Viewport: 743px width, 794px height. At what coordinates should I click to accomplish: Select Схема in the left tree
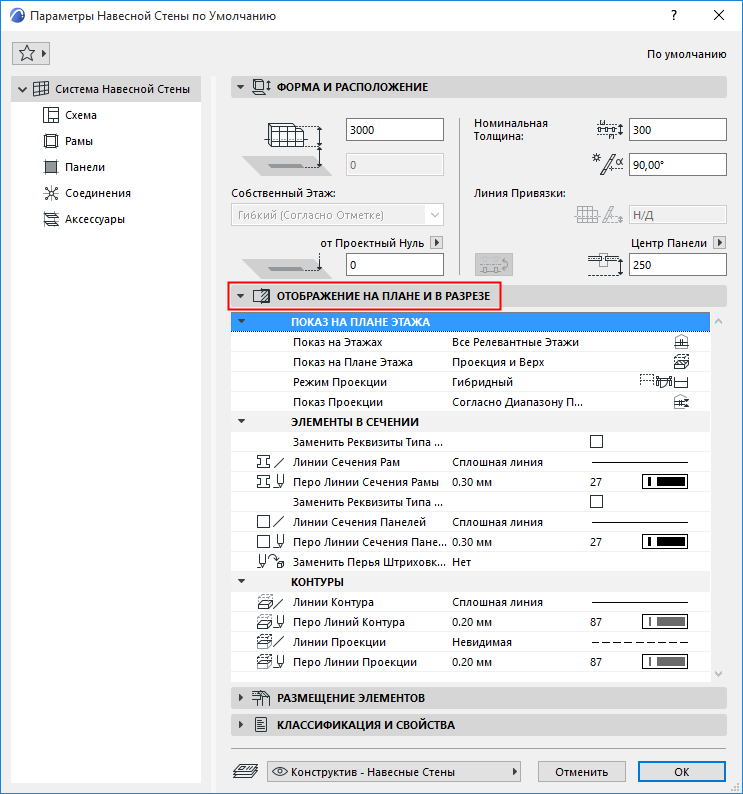[x=81, y=115]
